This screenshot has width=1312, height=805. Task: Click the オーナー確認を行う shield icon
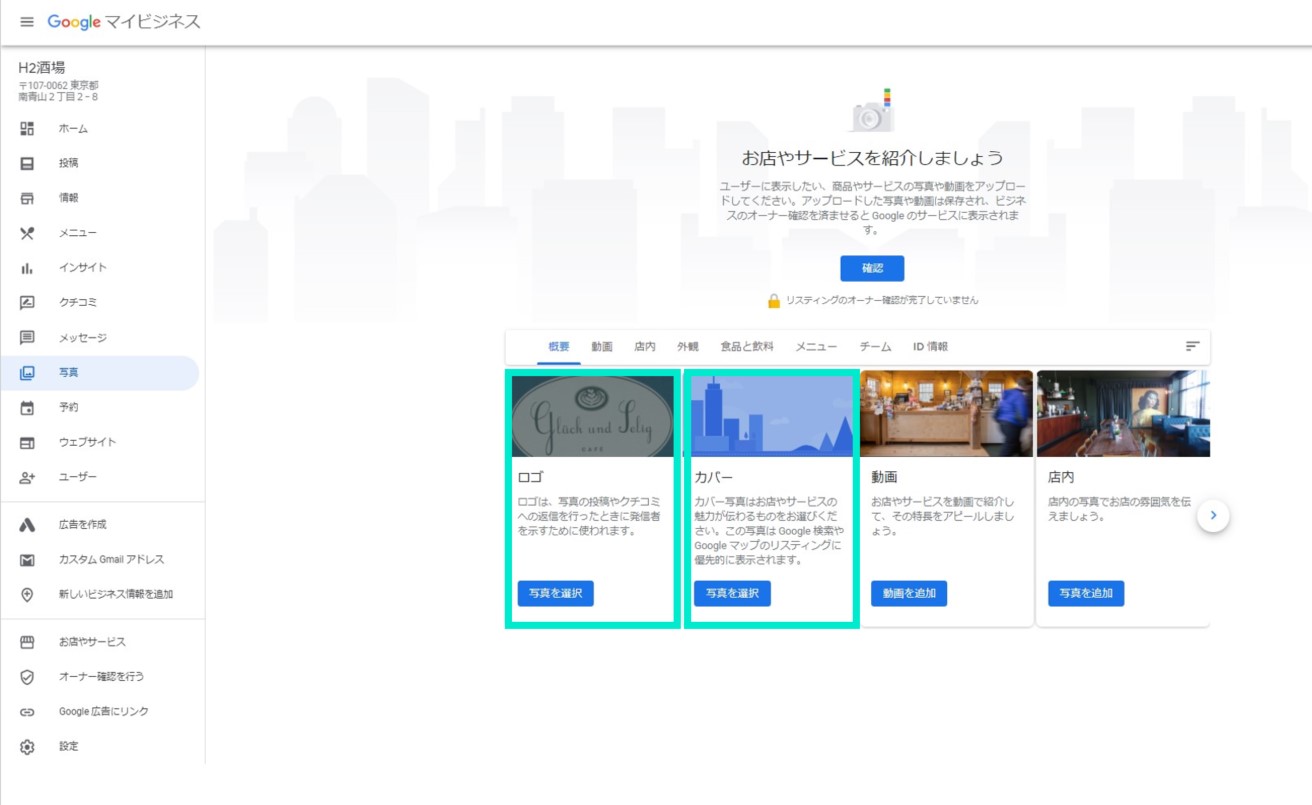27,677
